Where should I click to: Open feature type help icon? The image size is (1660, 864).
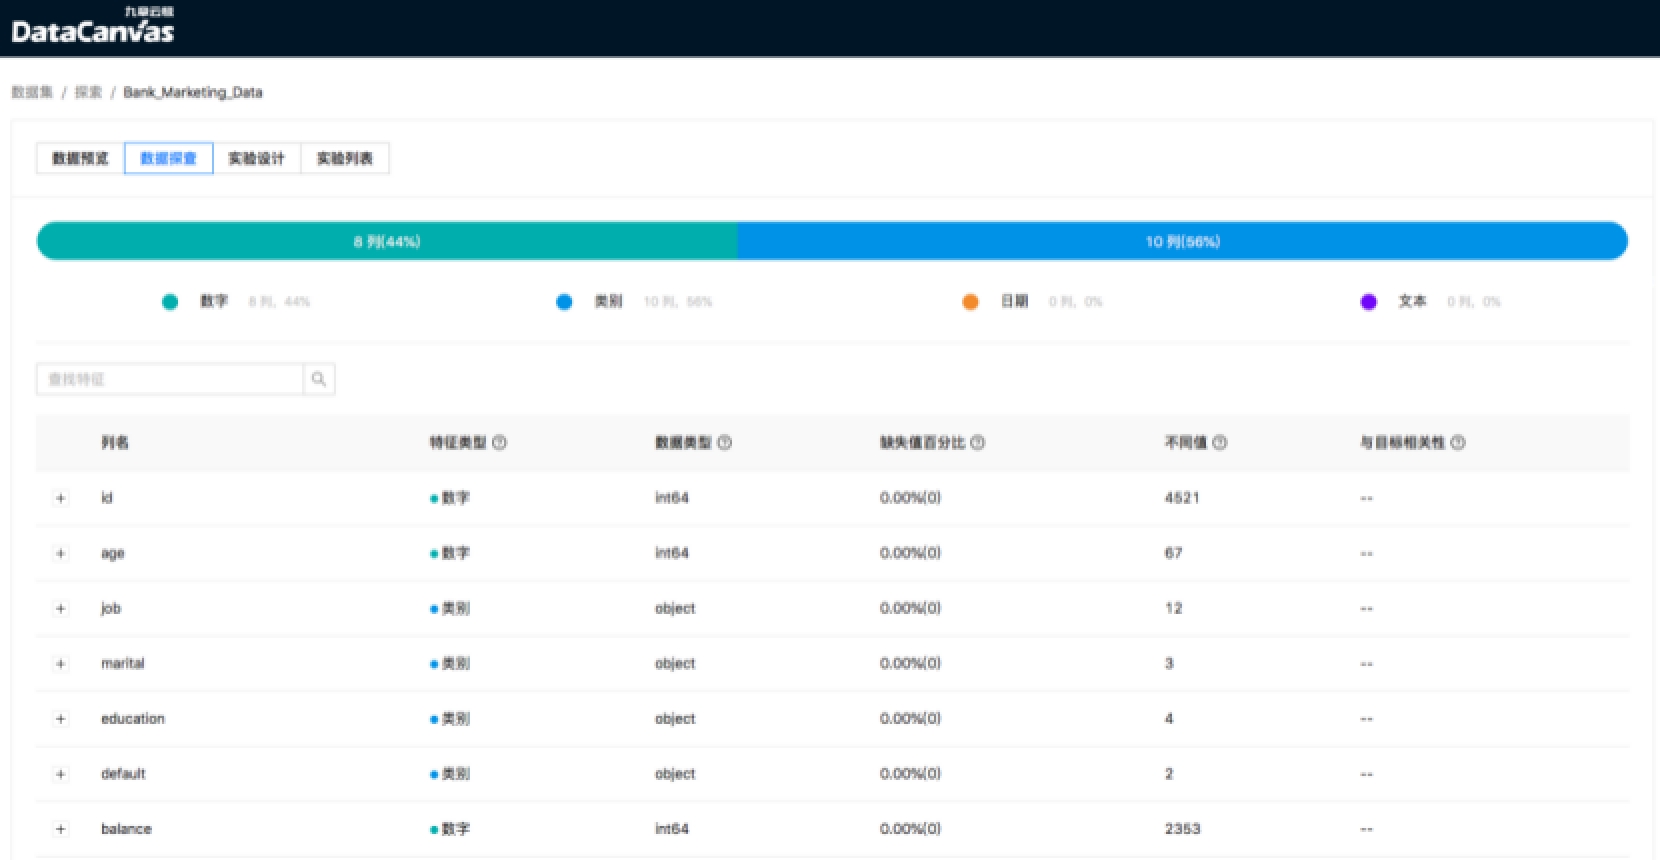[x=499, y=442]
